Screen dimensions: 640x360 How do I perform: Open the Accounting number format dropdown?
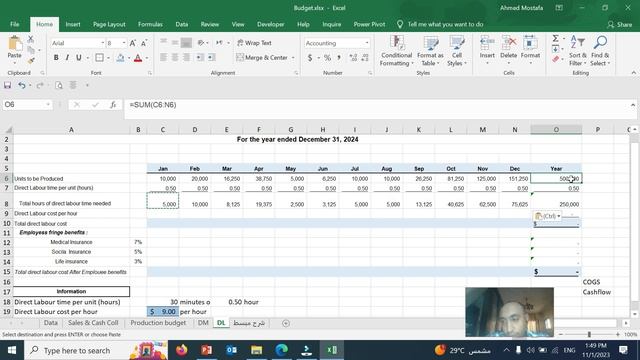[367, 43]
